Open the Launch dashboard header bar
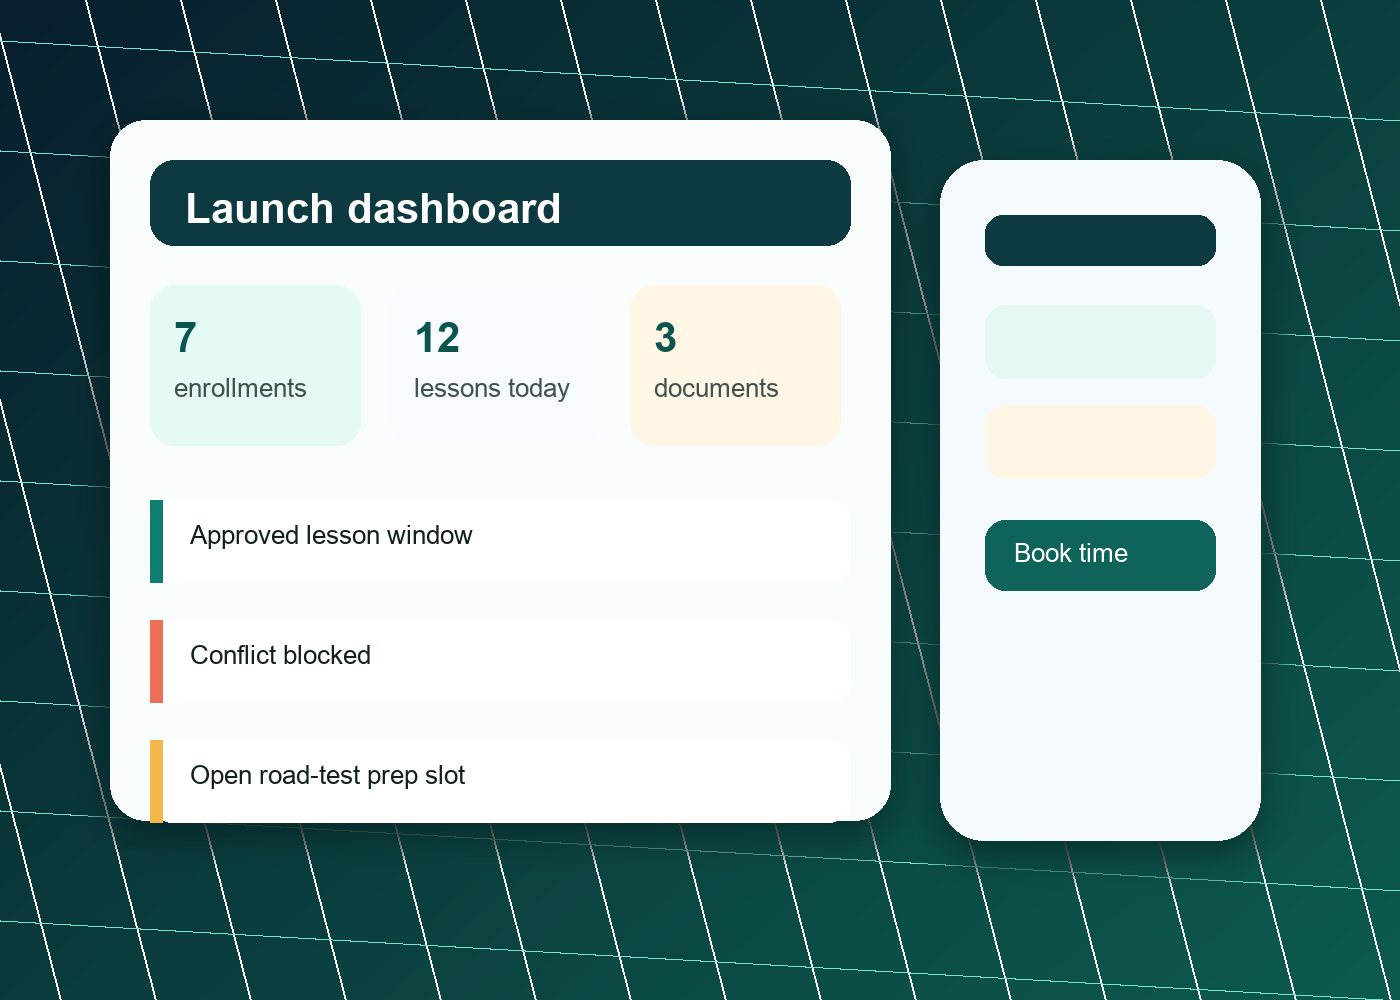The width and height of the screenshot is (1400, 1000). 500,203
